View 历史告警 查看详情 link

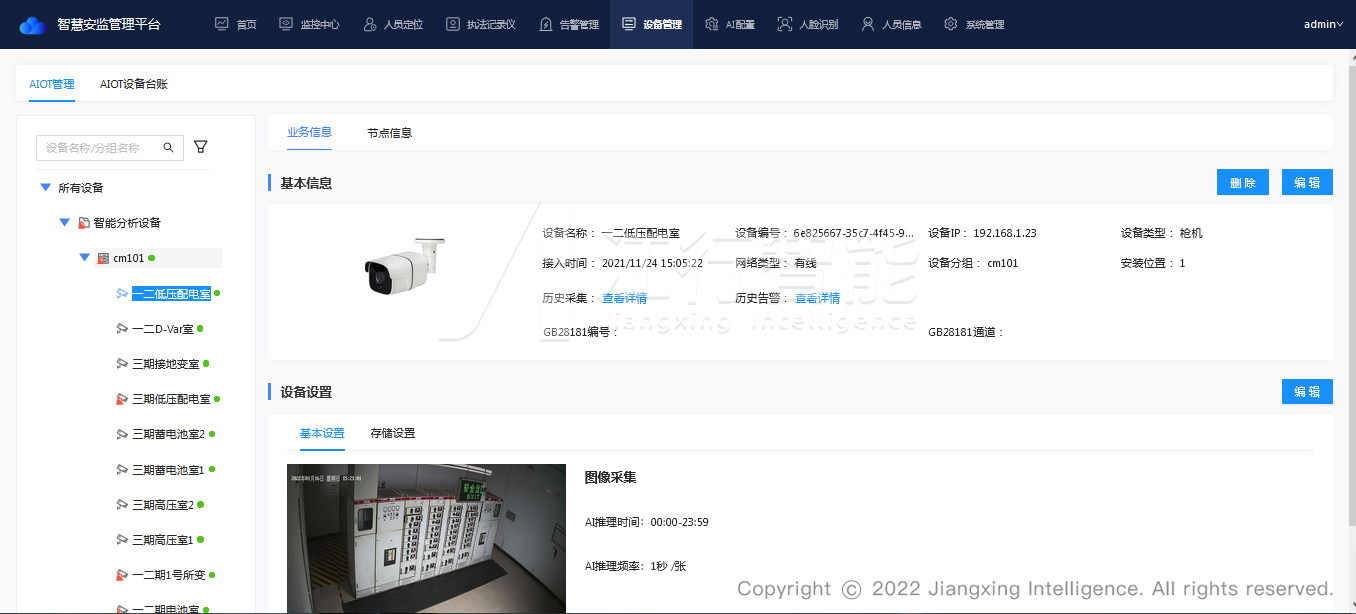[x=817, y=298]
